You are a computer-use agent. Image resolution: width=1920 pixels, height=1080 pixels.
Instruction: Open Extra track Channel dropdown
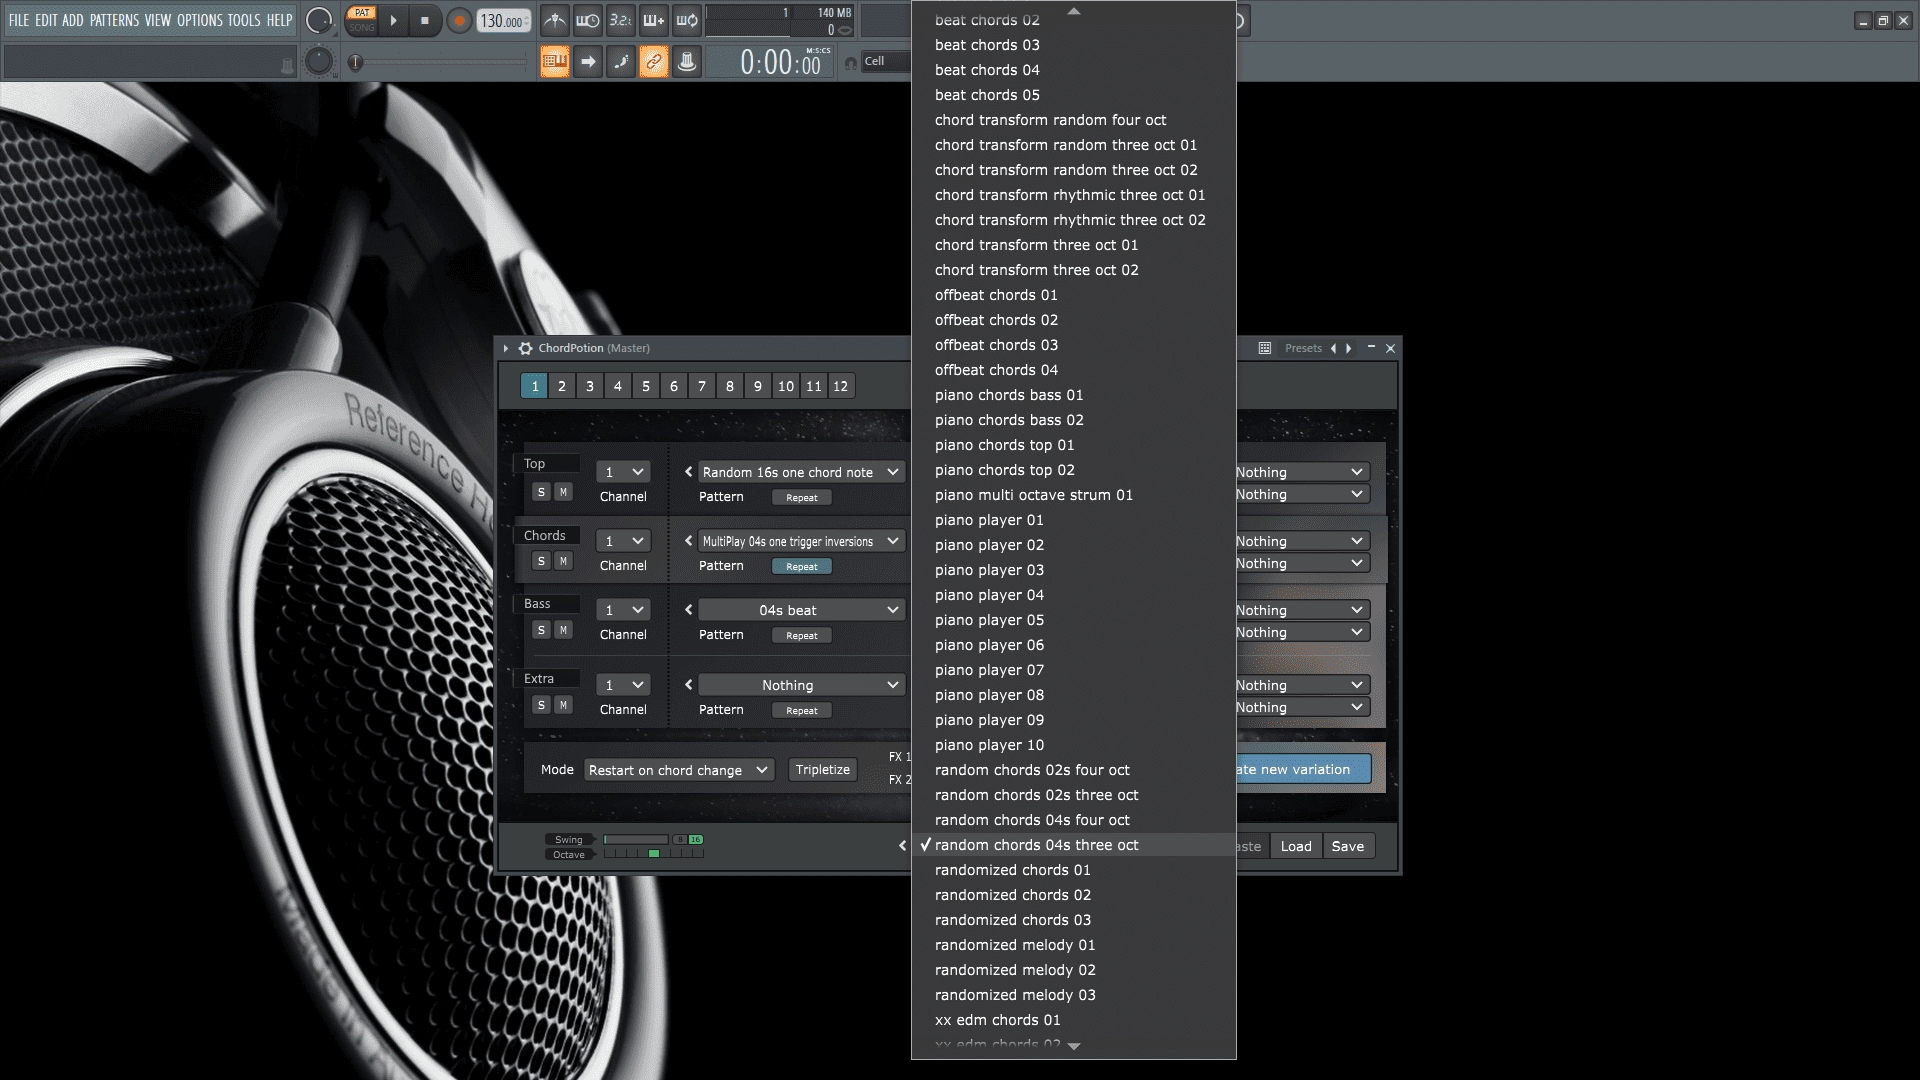tap(623, 685)
